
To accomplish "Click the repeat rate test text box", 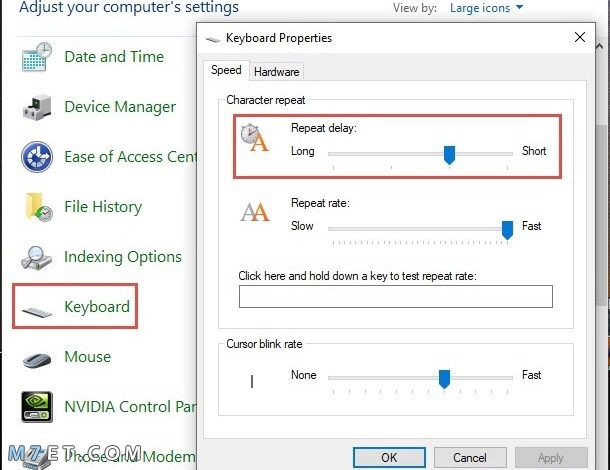I will [x=396, y=296].
